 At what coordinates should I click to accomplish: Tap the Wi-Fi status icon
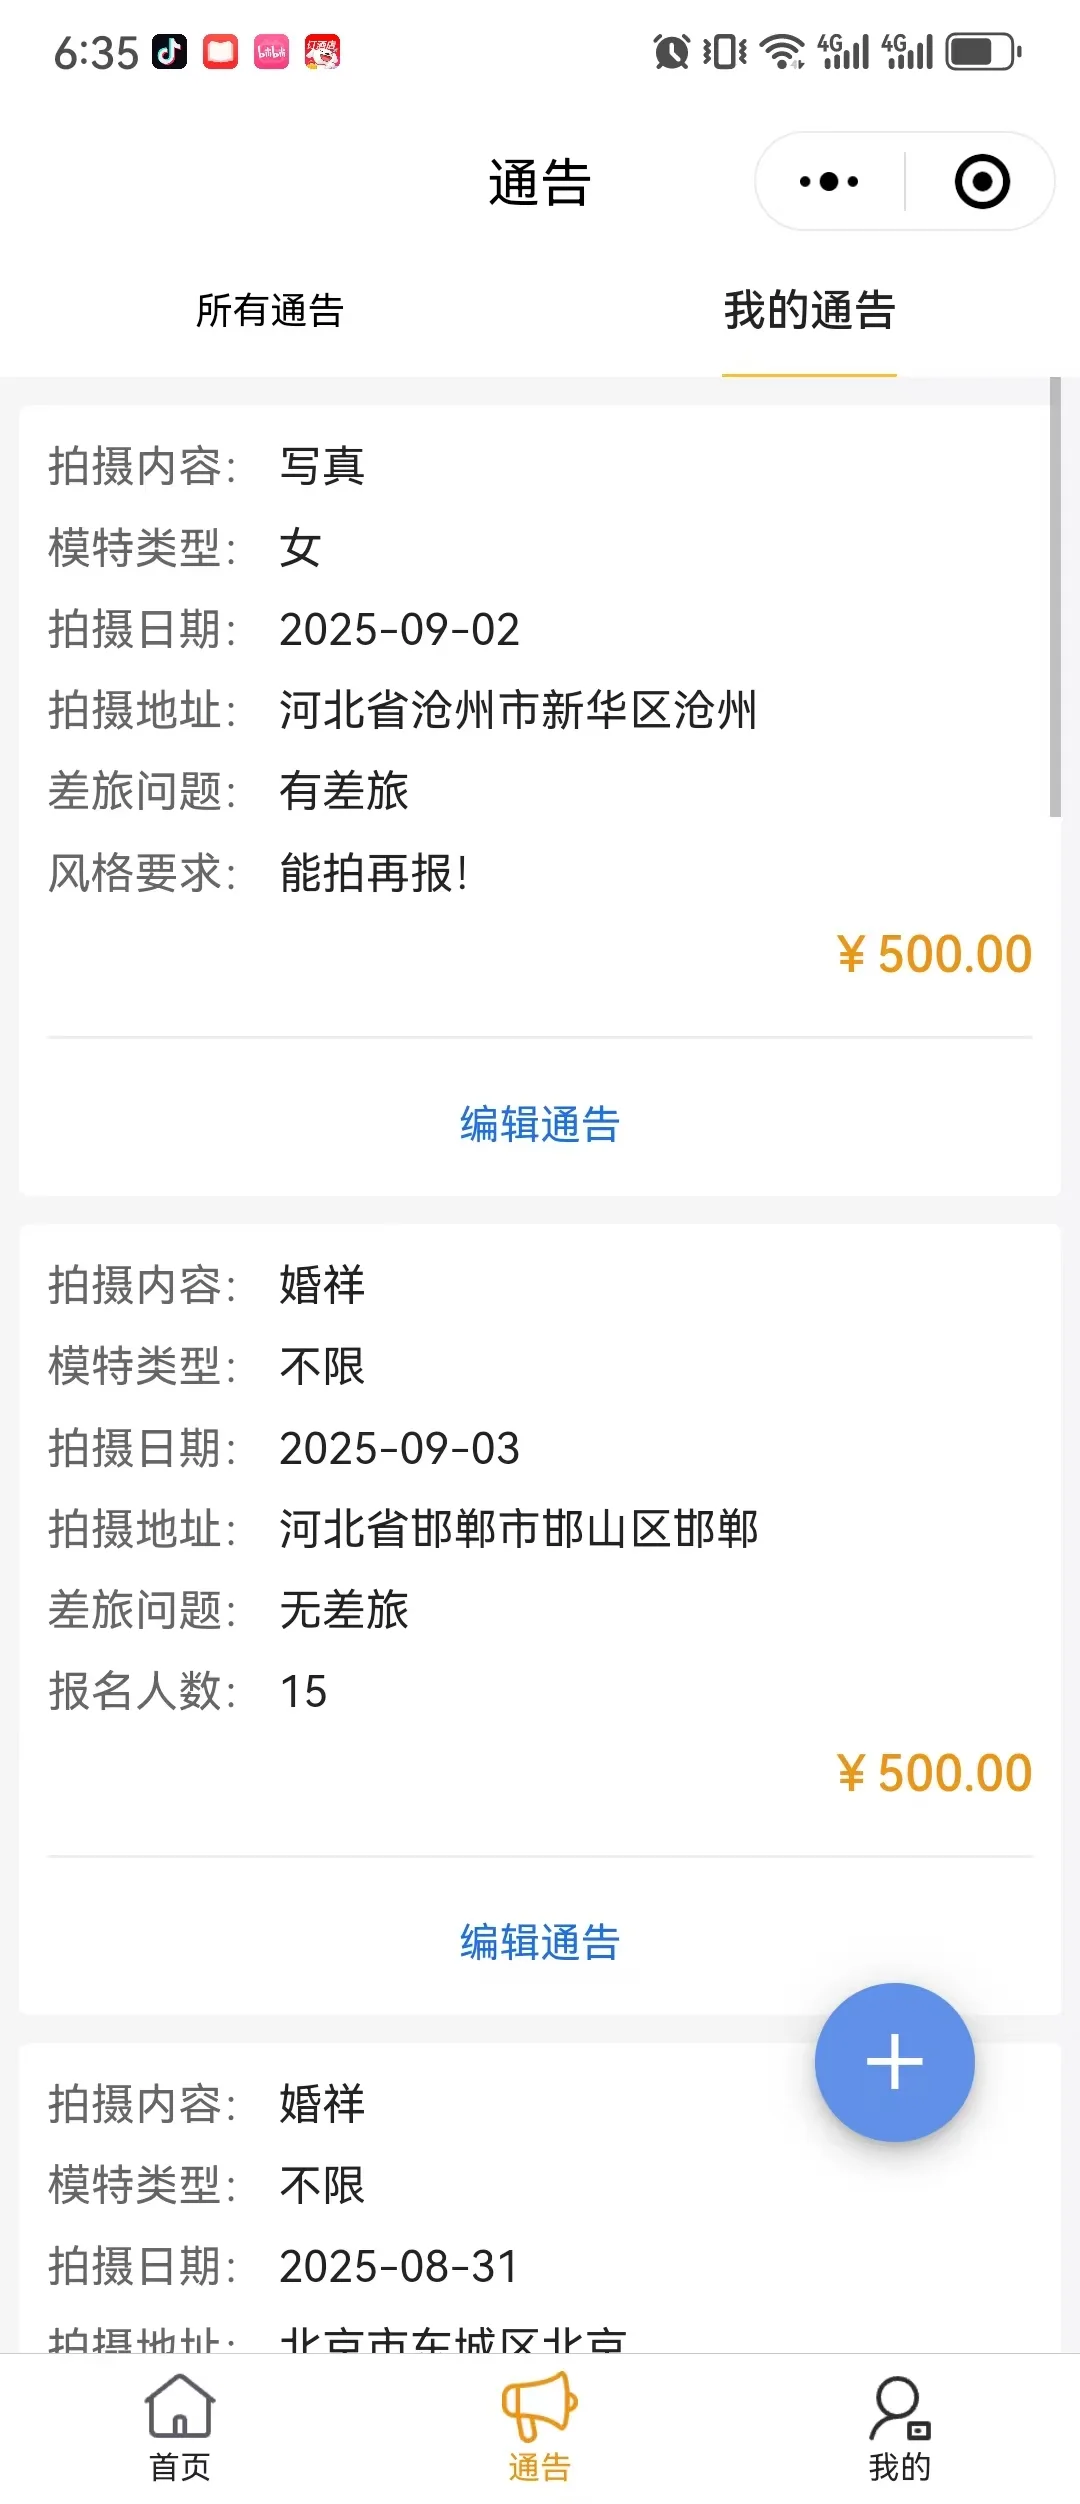(x=782, y=51)
